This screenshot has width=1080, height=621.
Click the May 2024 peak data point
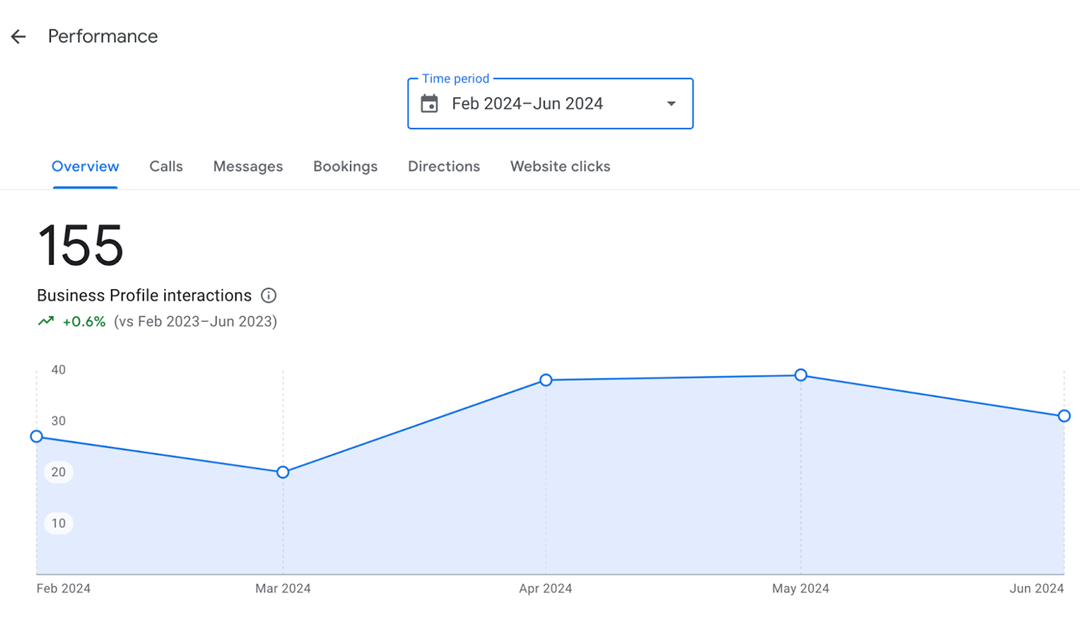(801, 375)
